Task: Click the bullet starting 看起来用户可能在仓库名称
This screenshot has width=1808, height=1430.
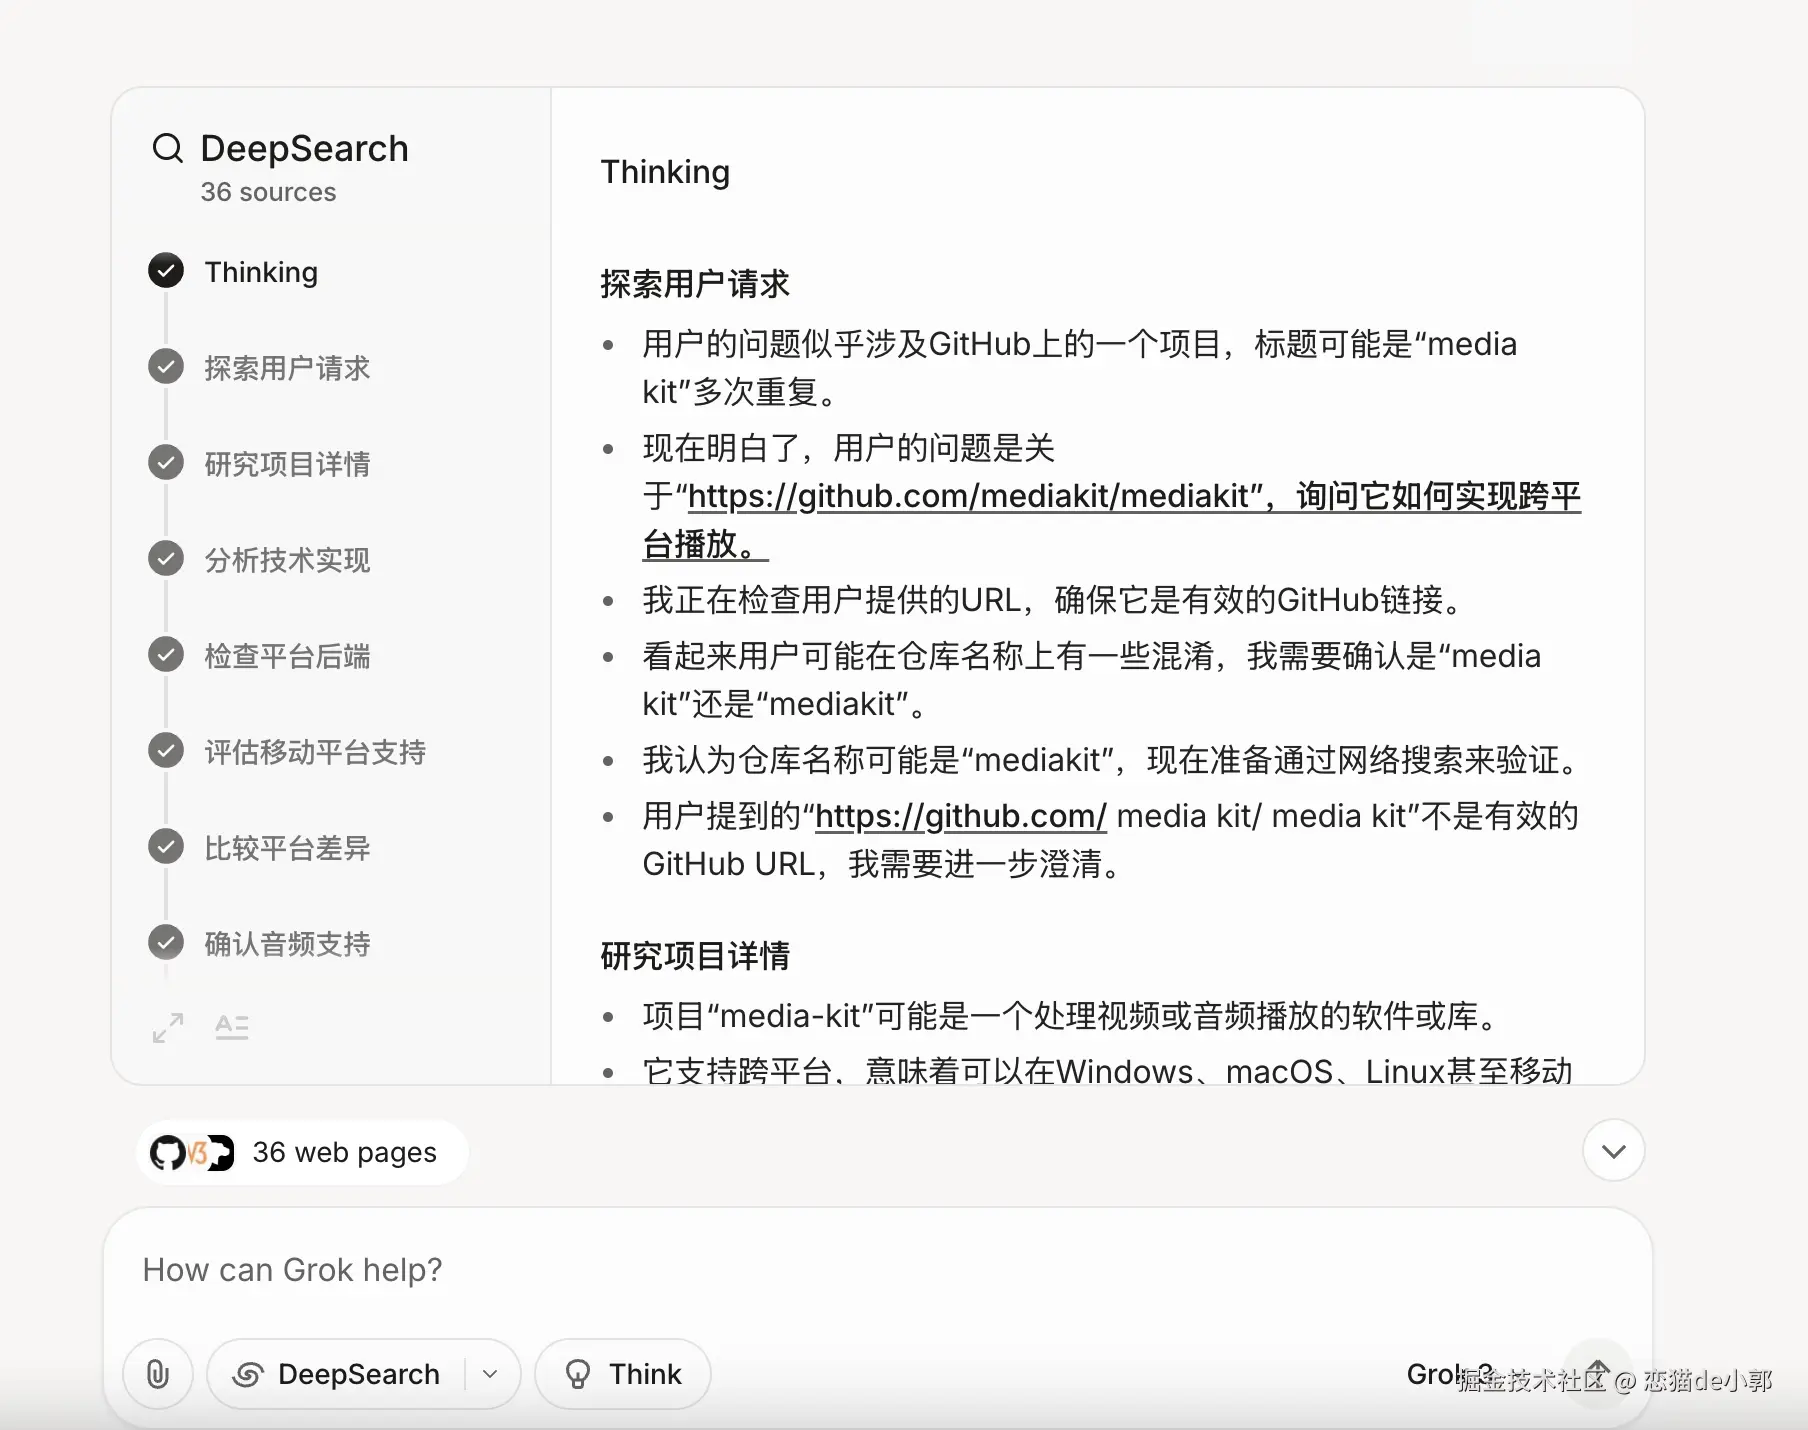Action: (1092, 680)
